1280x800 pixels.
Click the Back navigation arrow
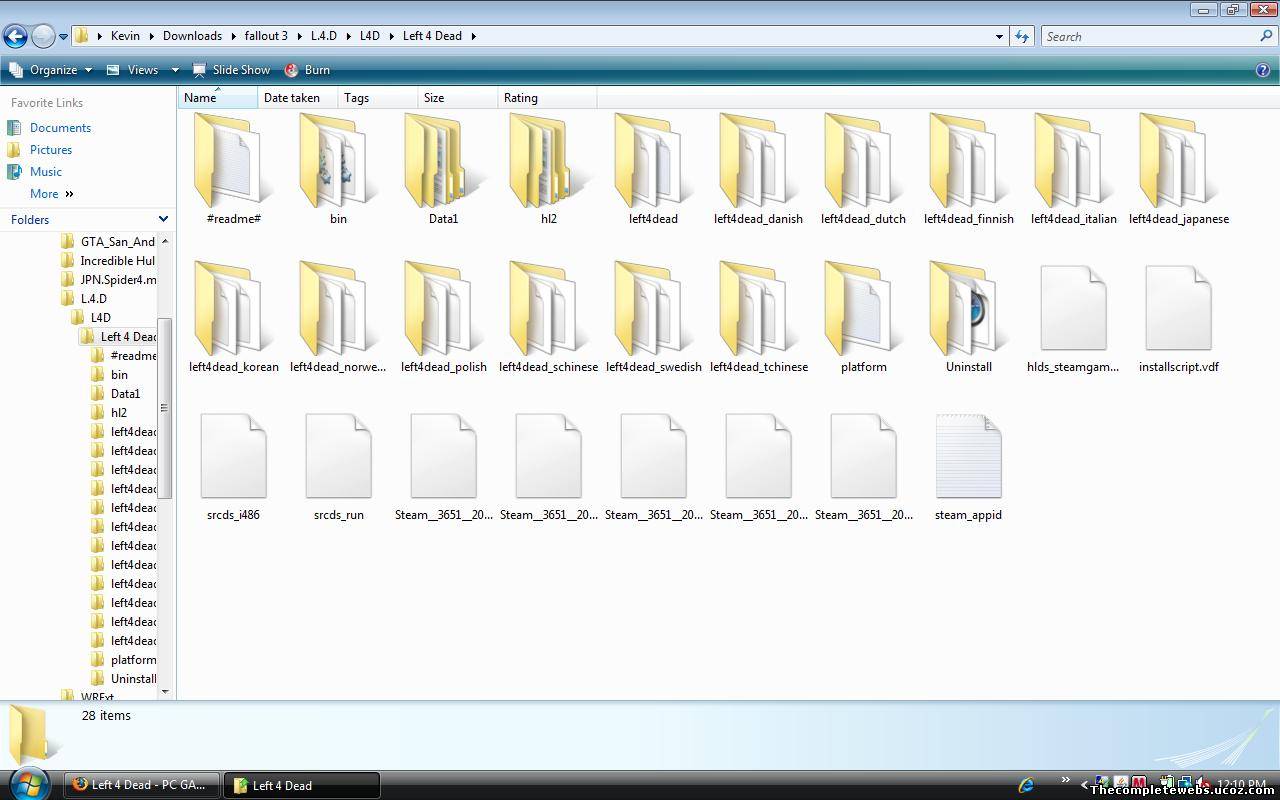(14, 36)
